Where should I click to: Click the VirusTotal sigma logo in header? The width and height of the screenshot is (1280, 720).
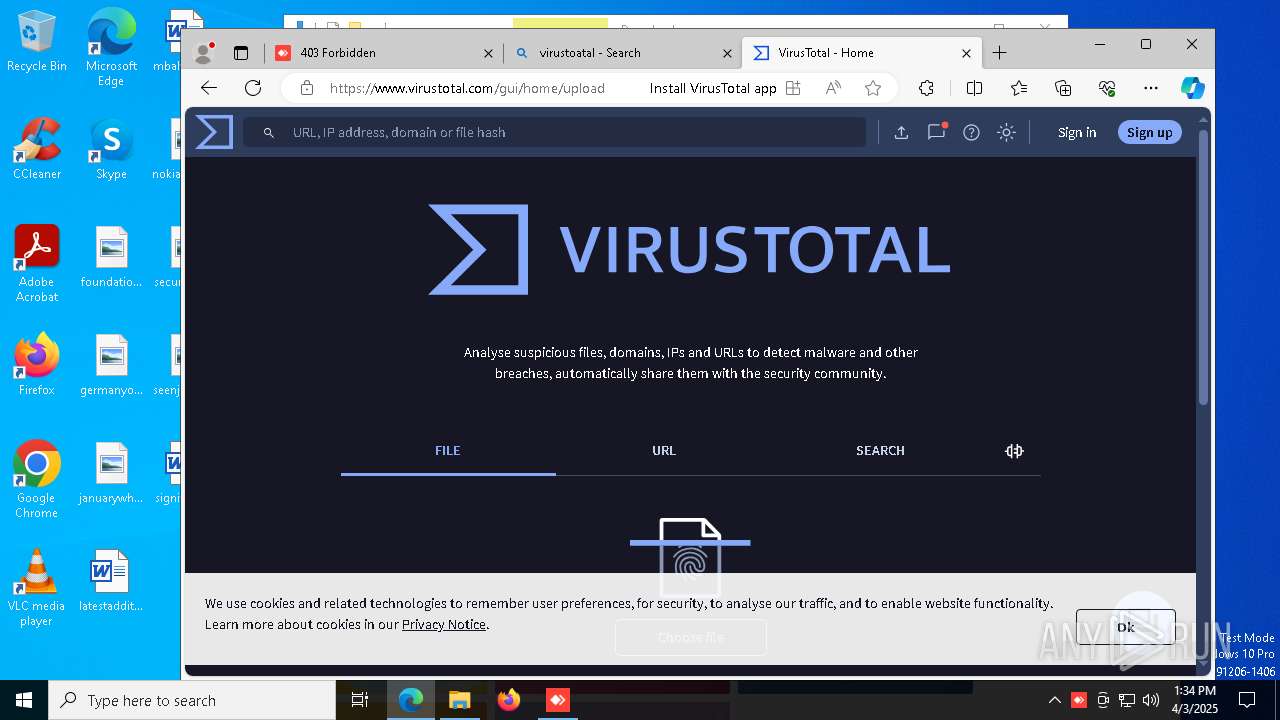tap(214, 132)
